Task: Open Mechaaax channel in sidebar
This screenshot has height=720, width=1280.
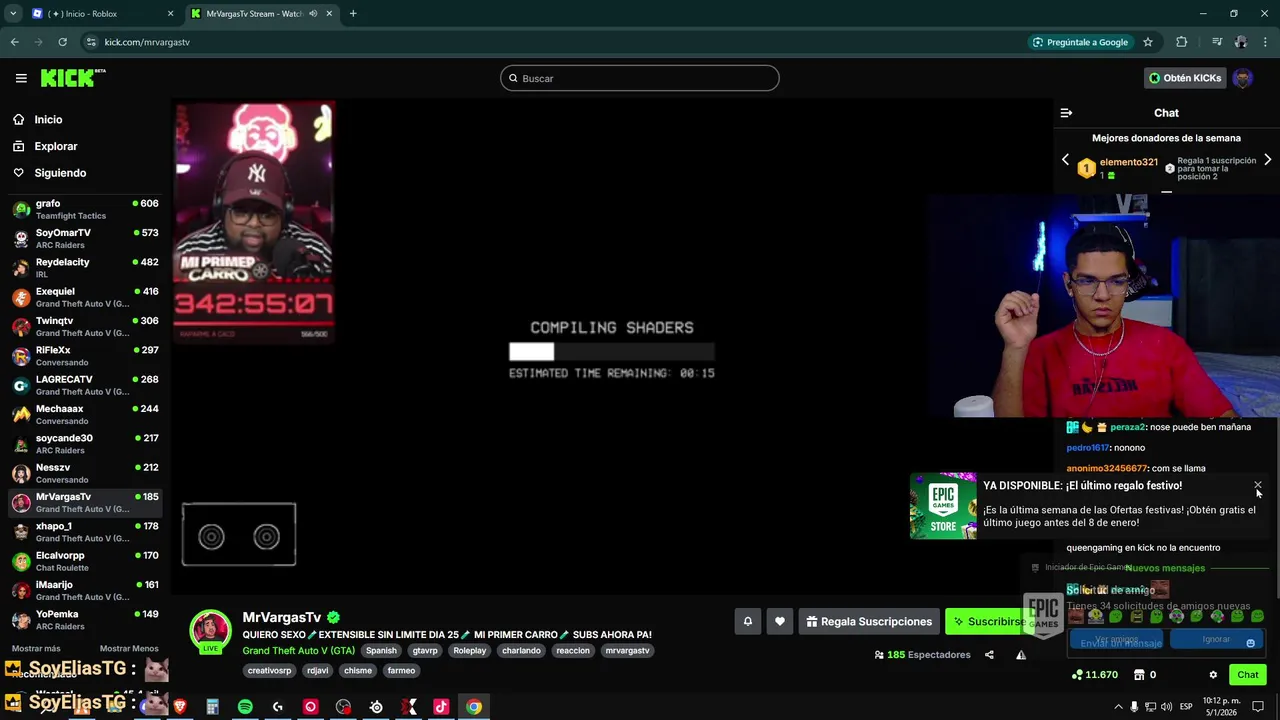Action: coord(85,414)
